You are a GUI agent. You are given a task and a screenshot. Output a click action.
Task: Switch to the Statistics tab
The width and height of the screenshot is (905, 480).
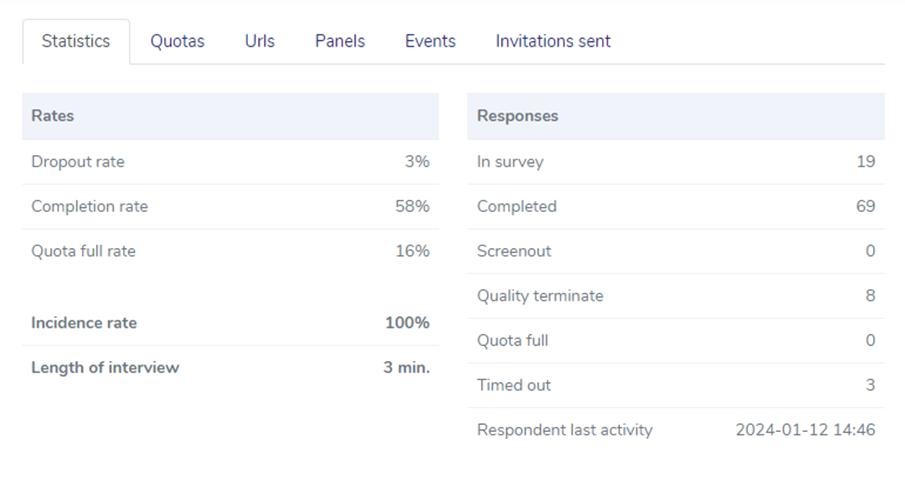pos(76,42)
